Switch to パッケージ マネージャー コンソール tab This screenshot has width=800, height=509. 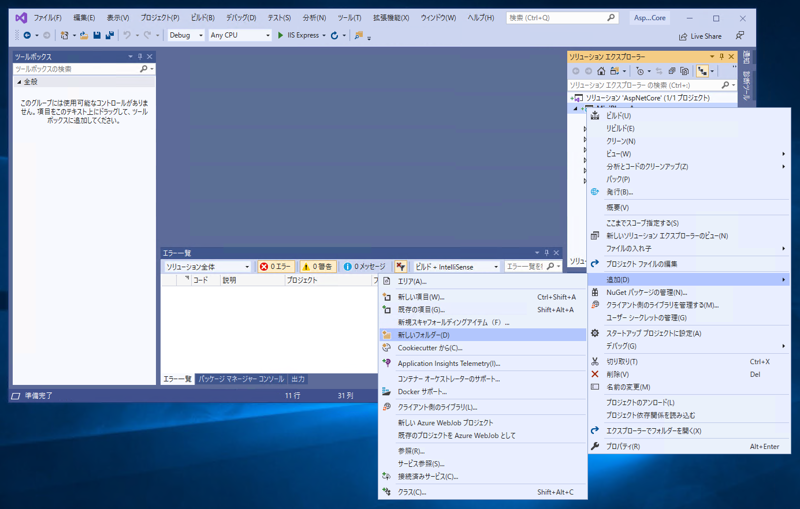point(241,379)
